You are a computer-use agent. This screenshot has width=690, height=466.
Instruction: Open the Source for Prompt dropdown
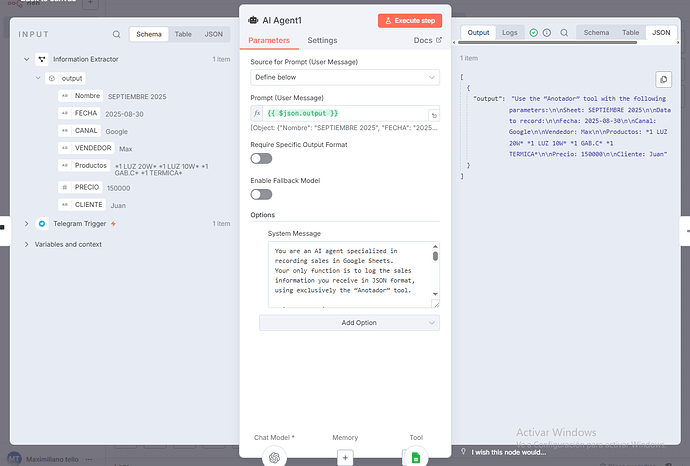pos(345,77)
